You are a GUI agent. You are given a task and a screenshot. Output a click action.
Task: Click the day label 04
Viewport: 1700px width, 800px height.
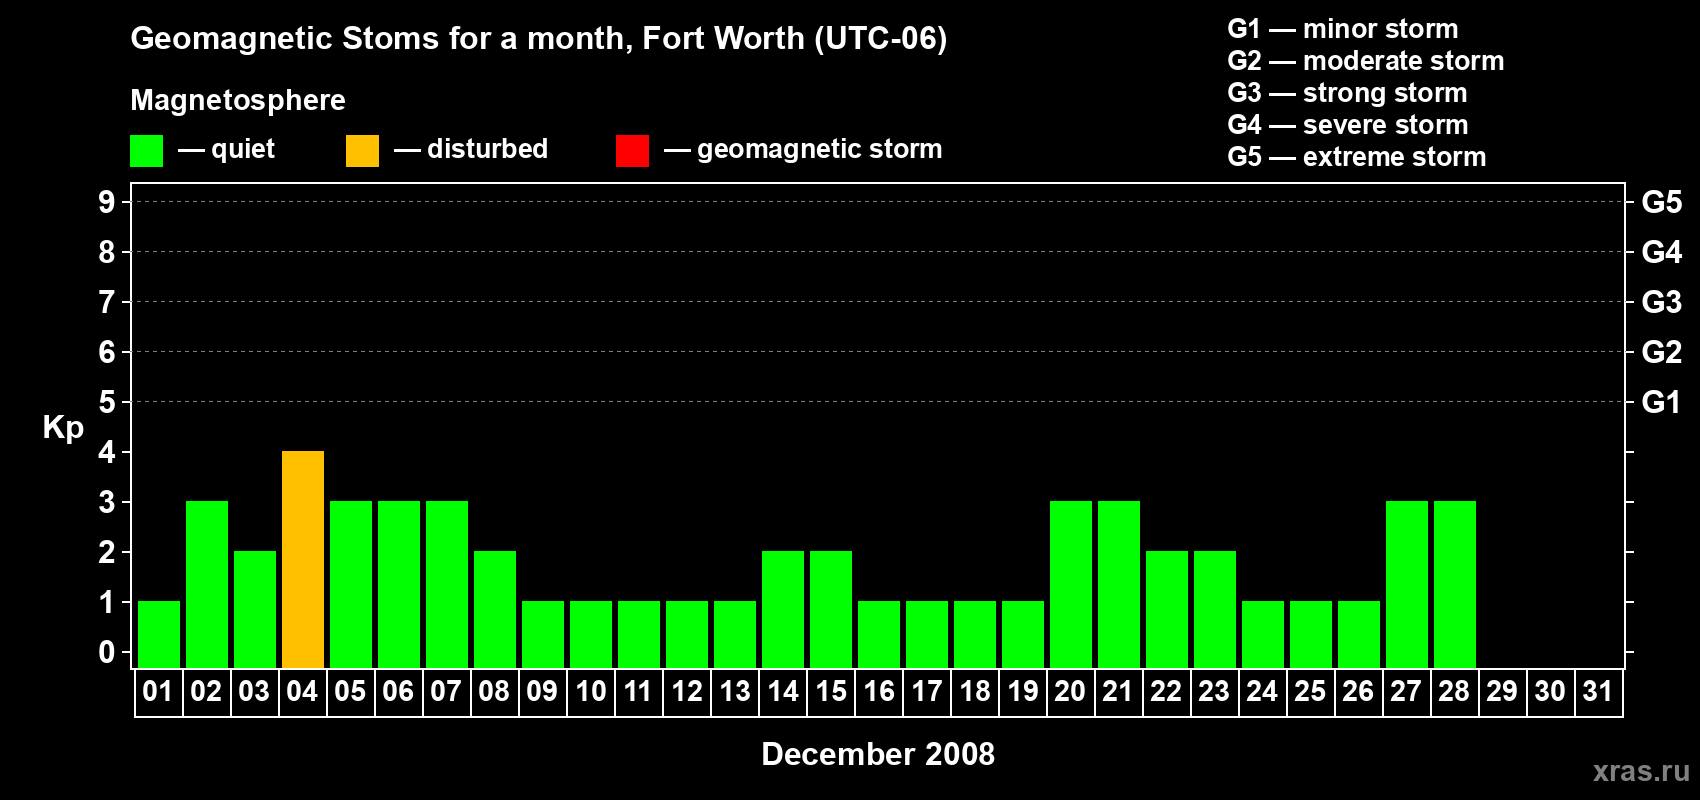[x=302, y=692]
